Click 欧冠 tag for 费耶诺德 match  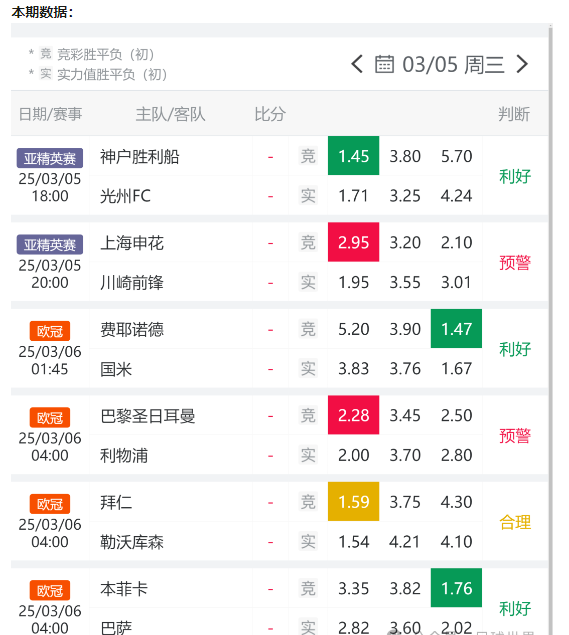click(50, 331)
